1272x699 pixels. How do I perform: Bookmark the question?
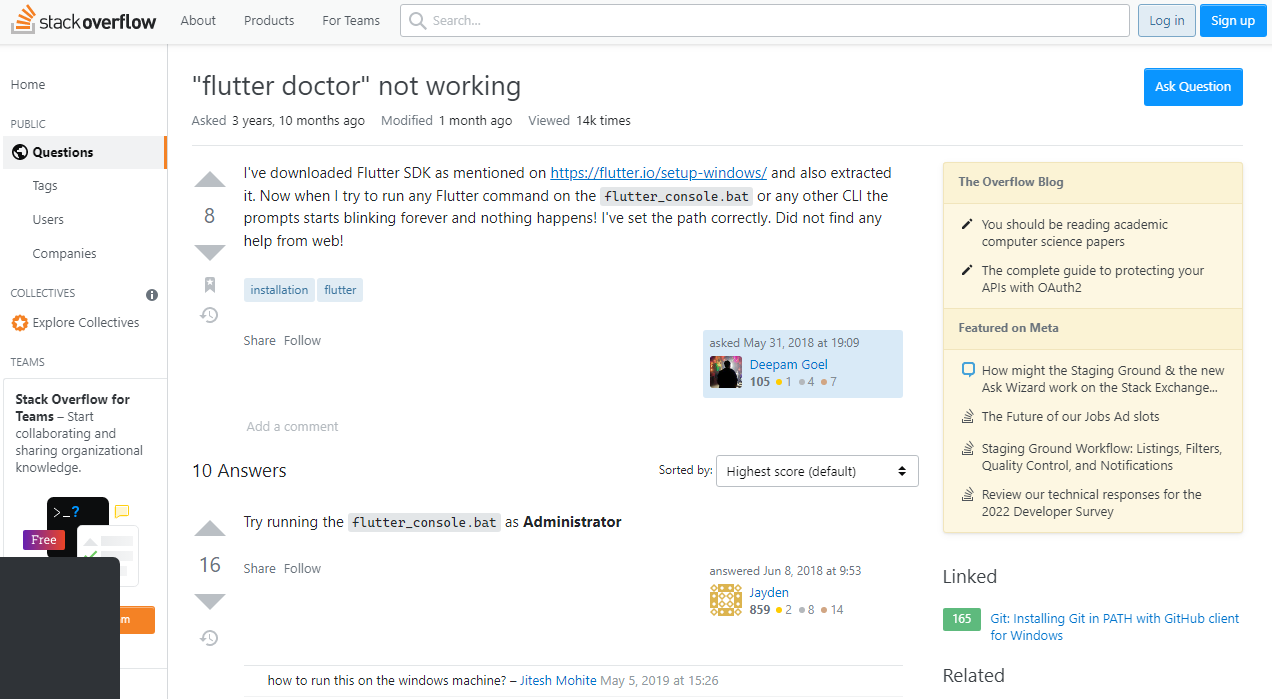(x=210, y=285)
